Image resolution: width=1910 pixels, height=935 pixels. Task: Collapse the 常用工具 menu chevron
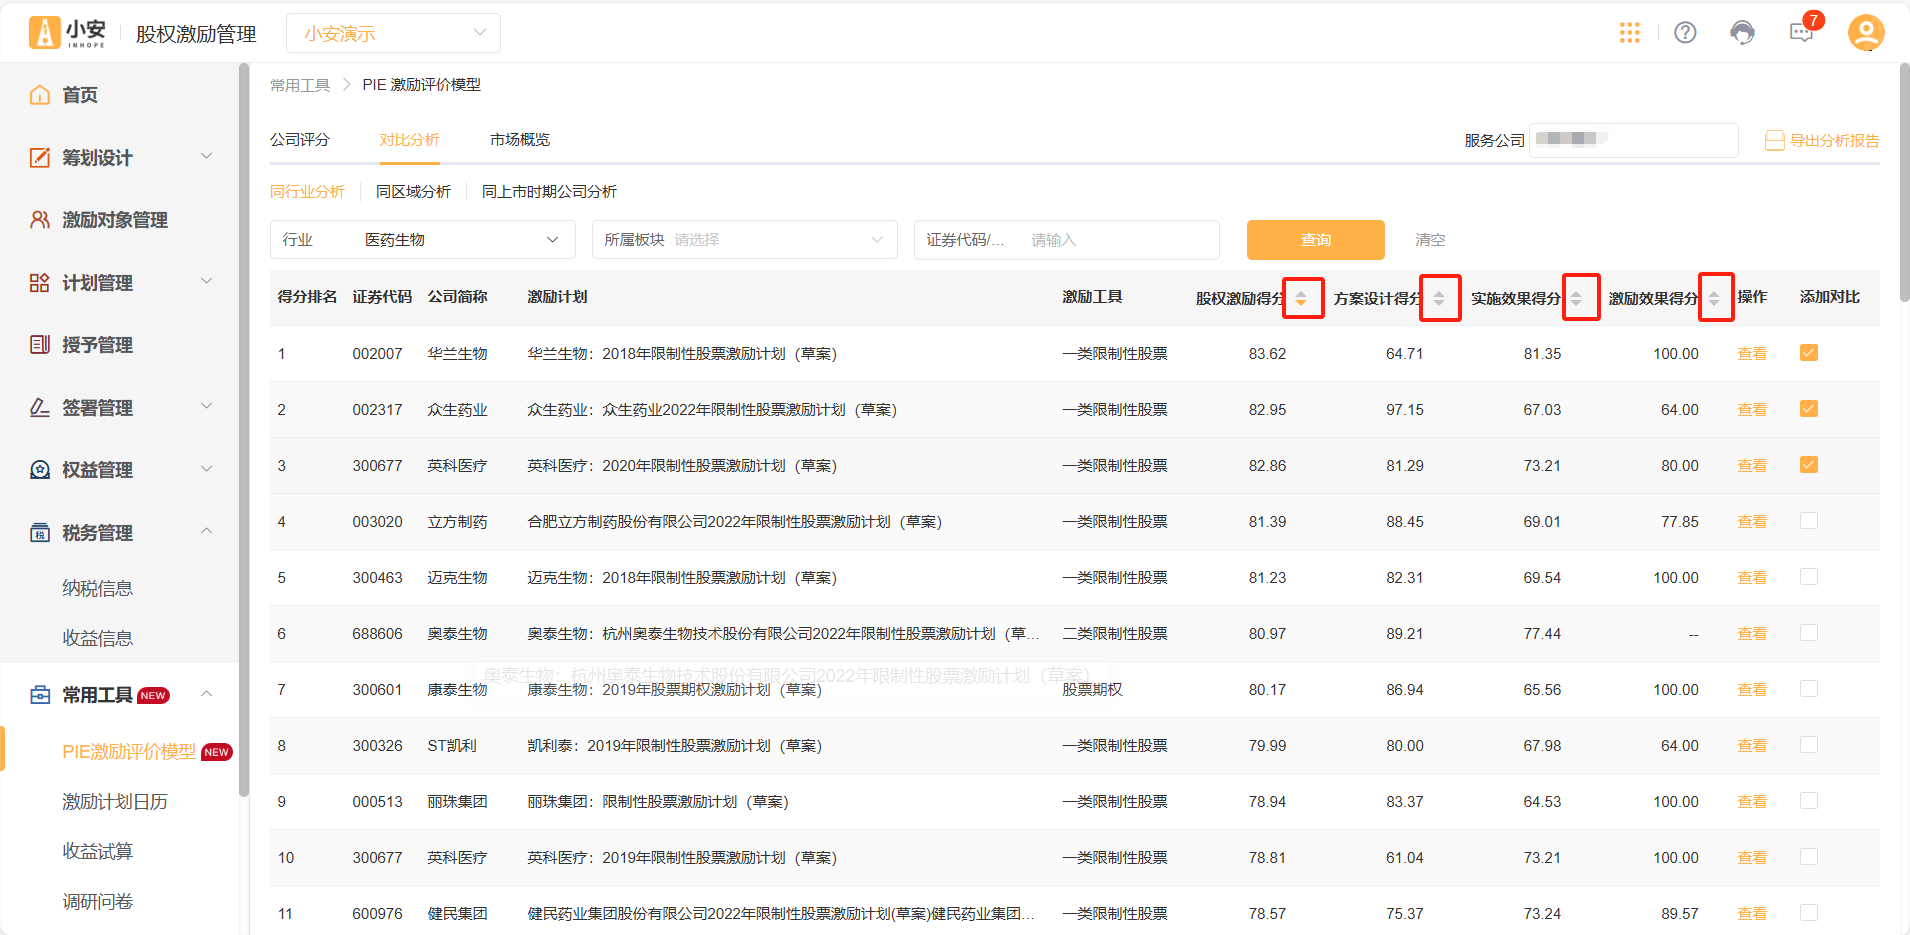click(x=207, y=694)
